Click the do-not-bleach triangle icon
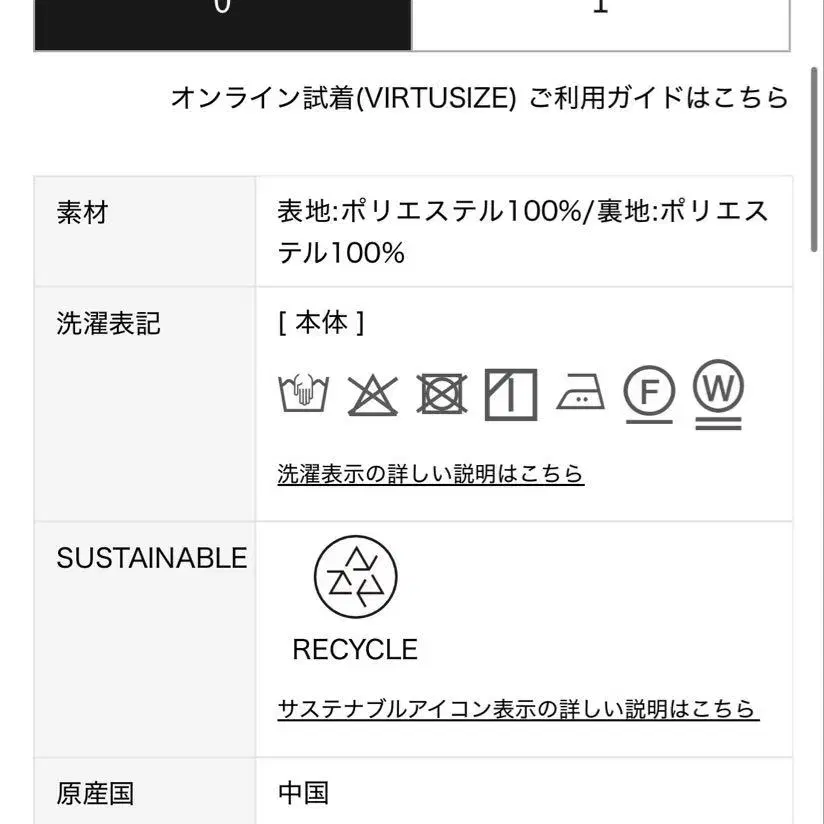 point(373,395)
